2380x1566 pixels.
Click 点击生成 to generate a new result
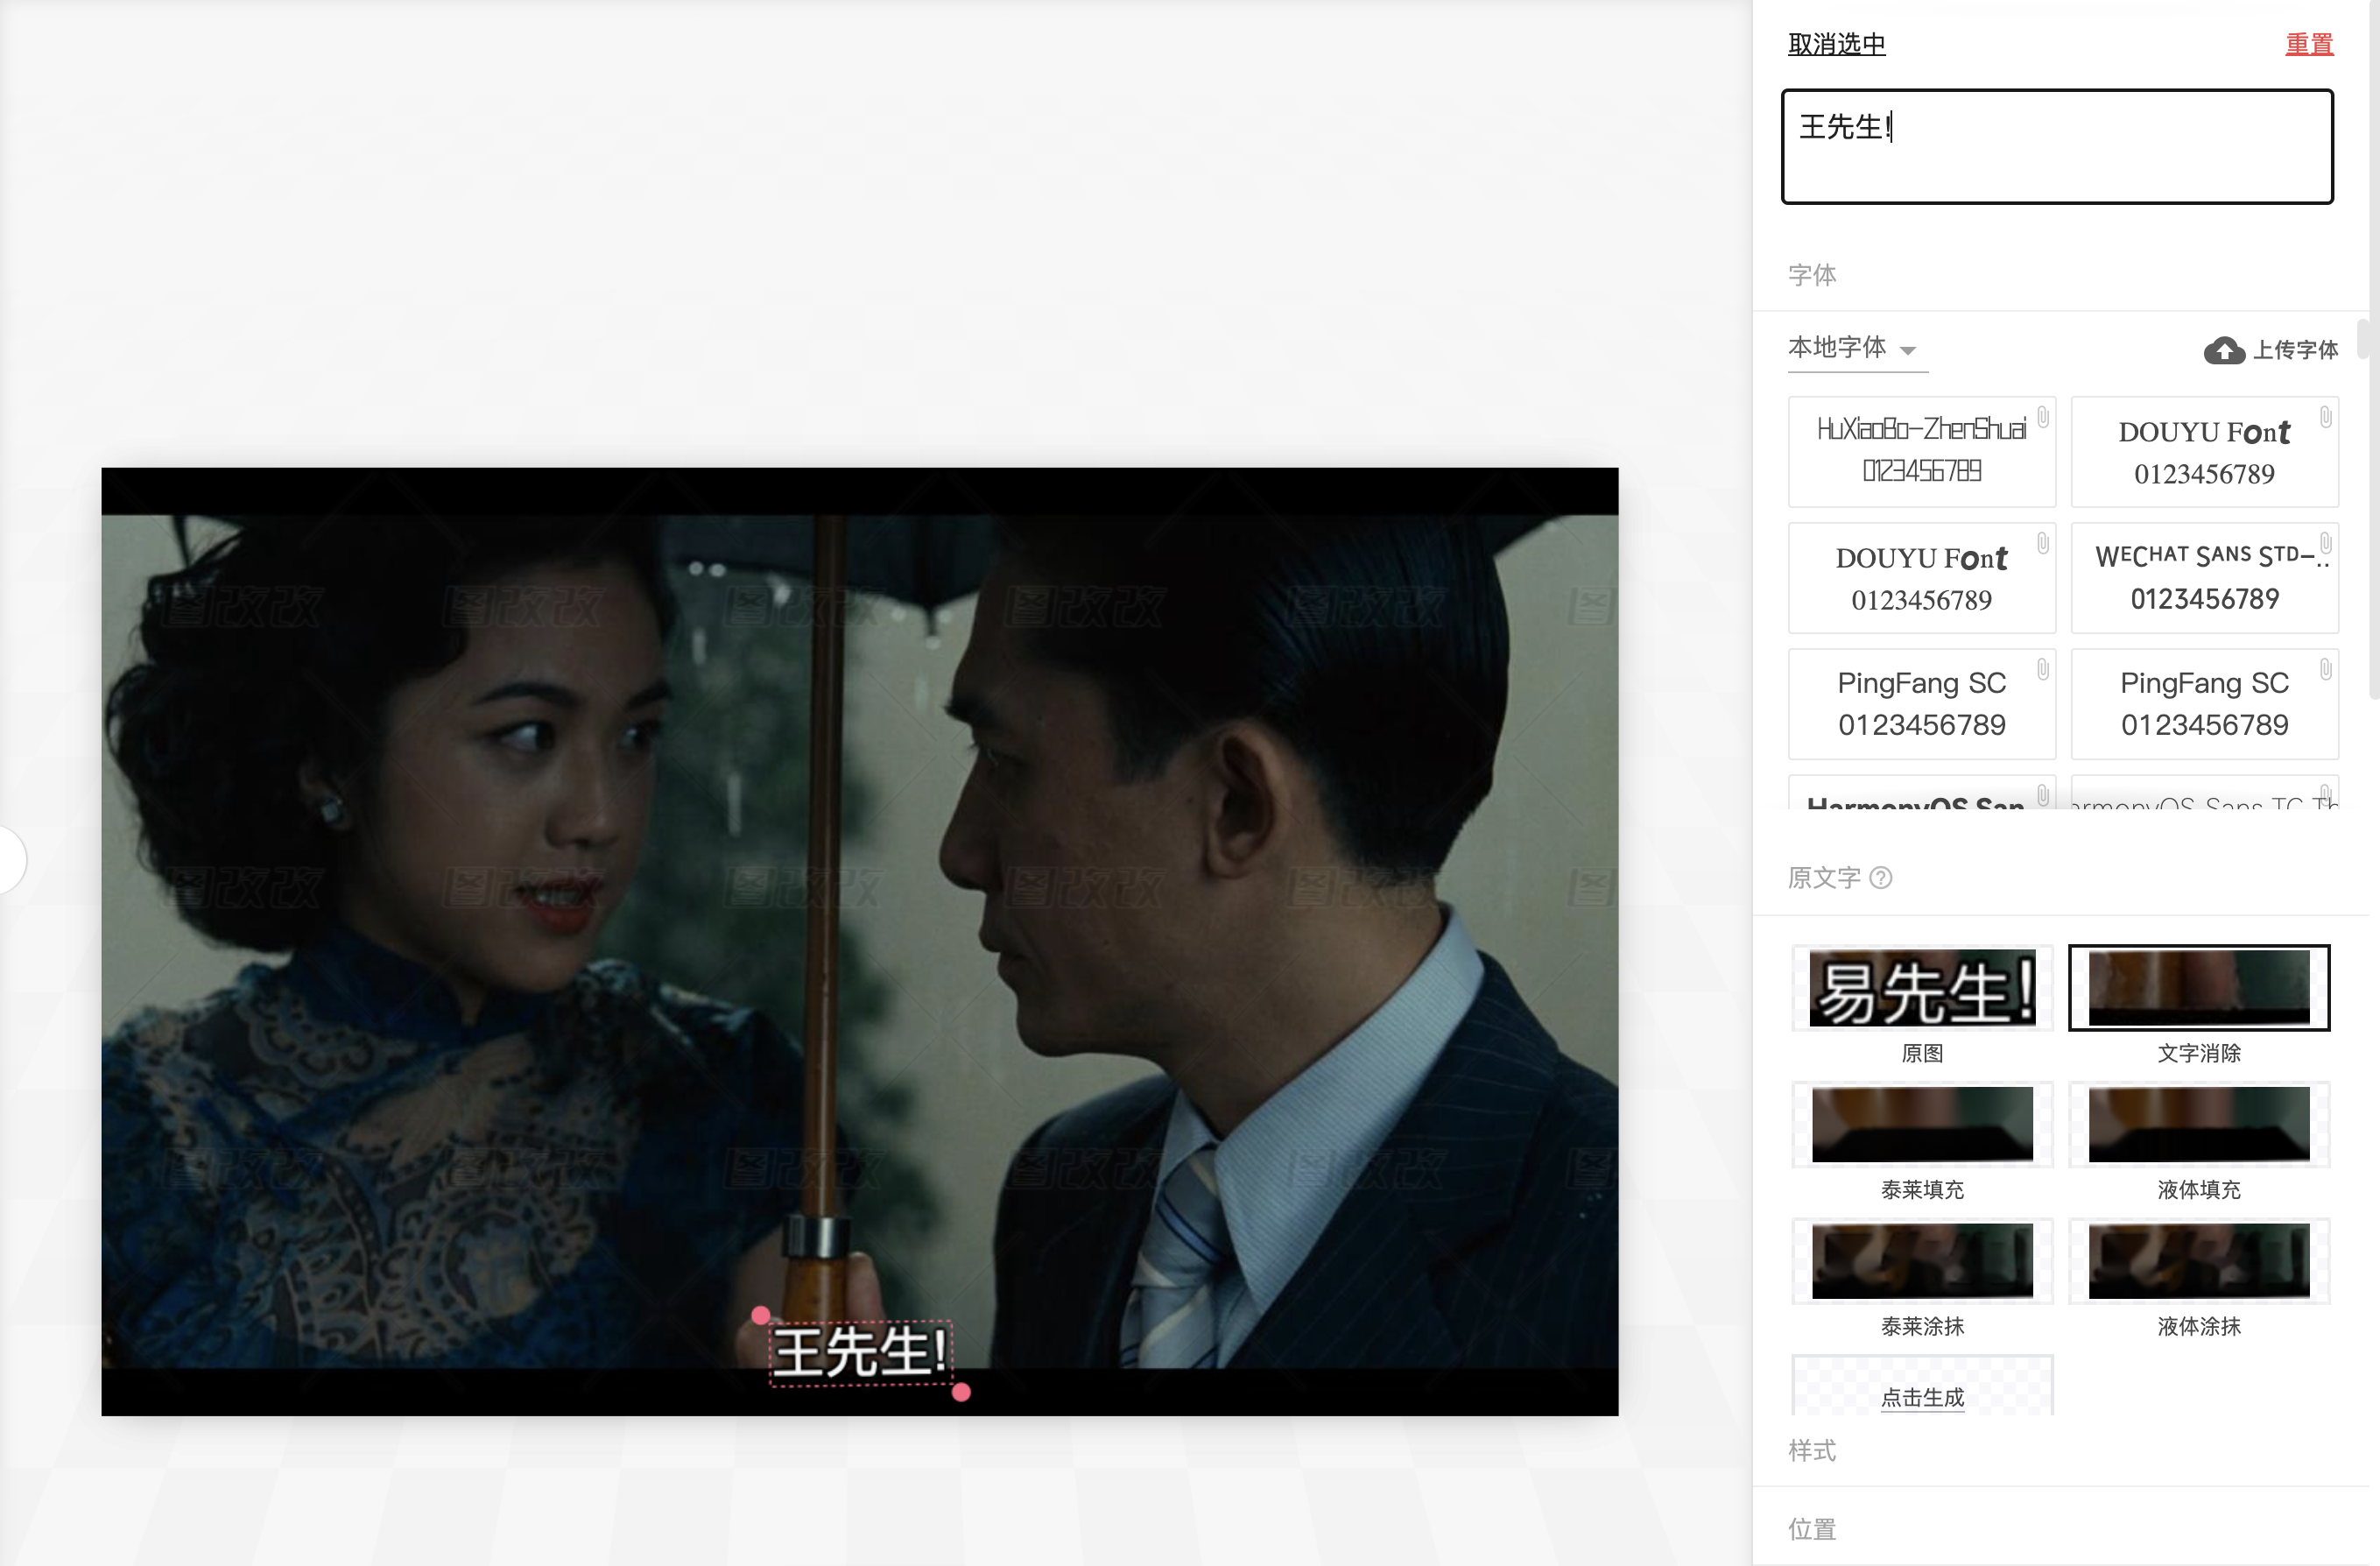pyautogui.click(x=1921, y=1399)
